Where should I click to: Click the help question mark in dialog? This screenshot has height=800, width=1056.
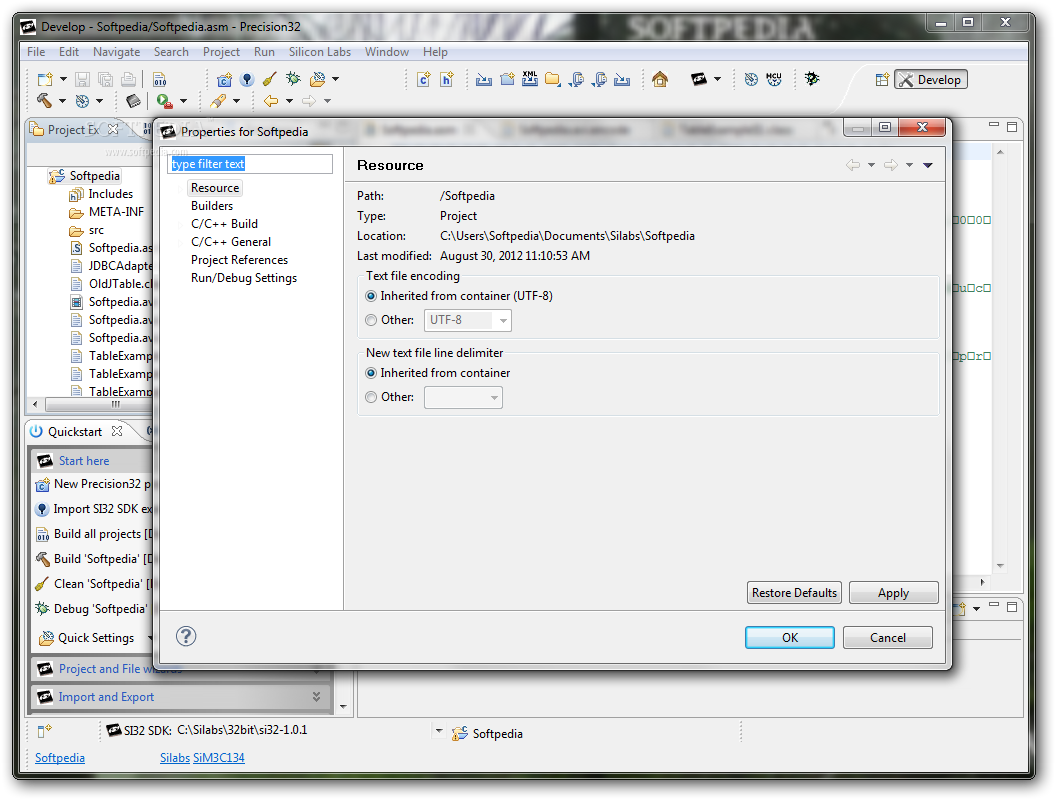pos(186,636)
